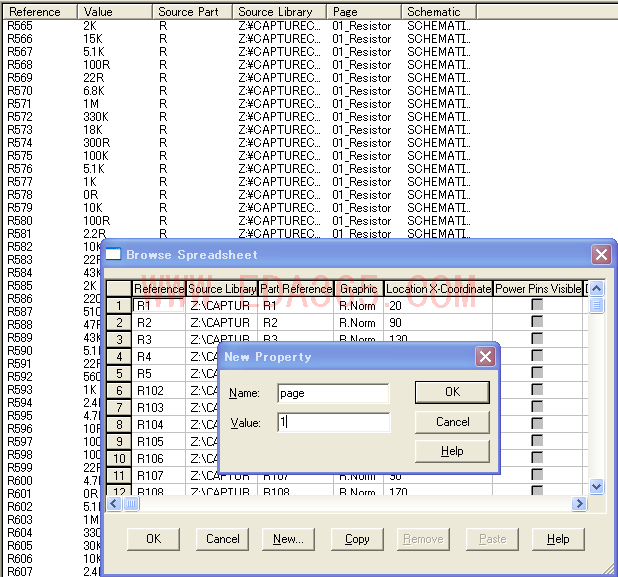The image size is (618, 577).
Task: Click the Name input field containing page
Action: (x=333, y=393)
